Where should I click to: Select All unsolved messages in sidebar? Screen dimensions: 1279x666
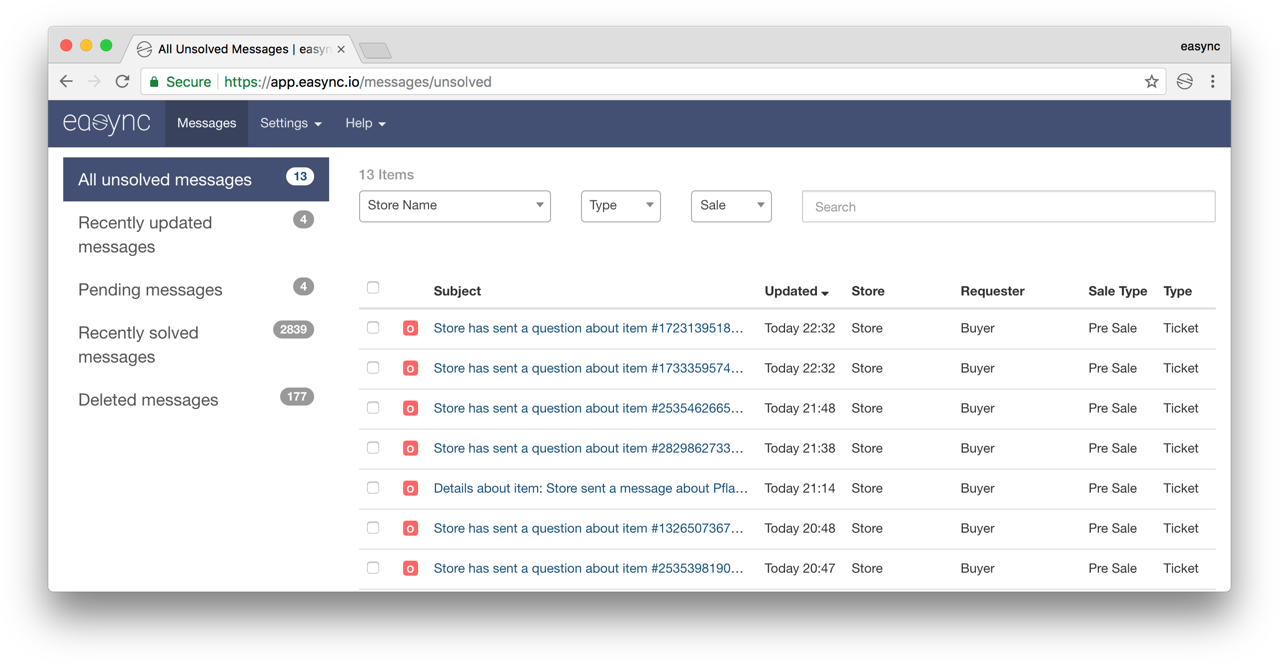(196, 179)
